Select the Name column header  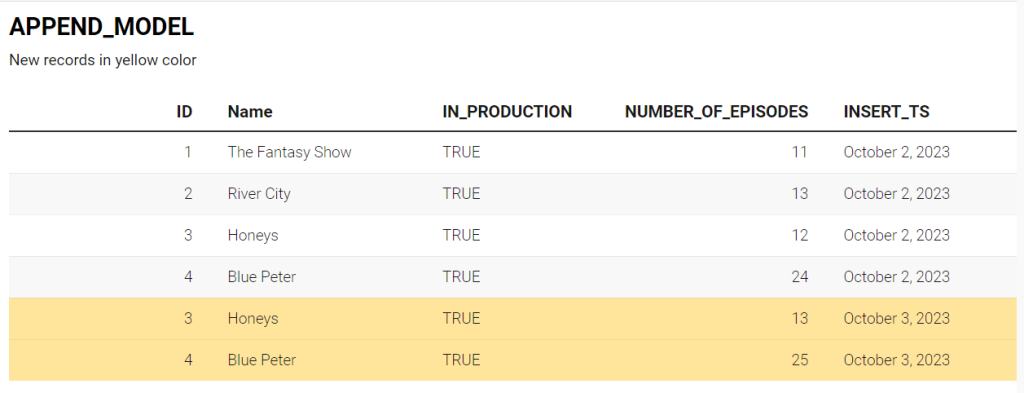tap(250, 112)
